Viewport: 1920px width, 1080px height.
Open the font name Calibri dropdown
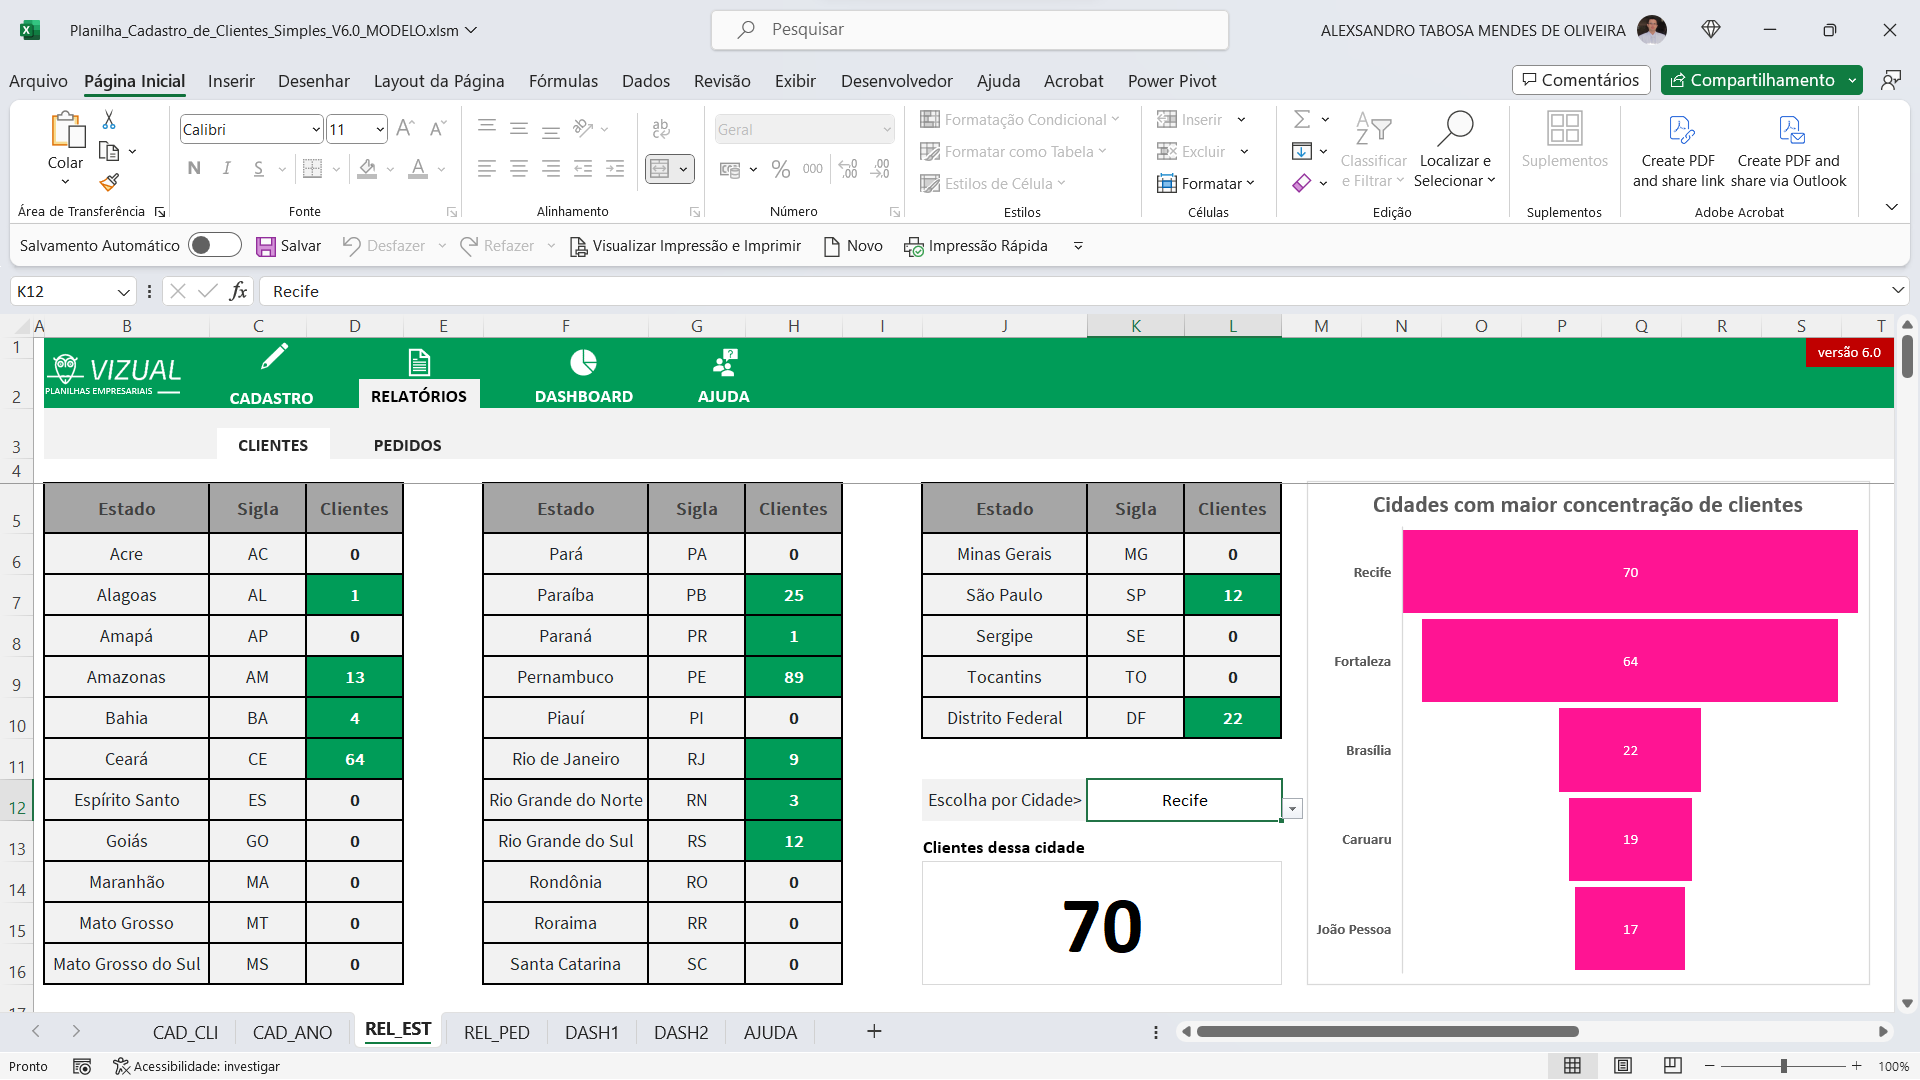(316, 129)
